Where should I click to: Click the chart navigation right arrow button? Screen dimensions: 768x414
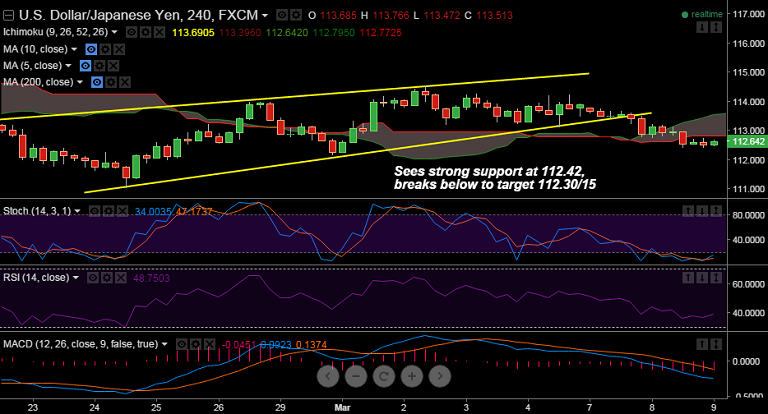click(x=440, y=376)
